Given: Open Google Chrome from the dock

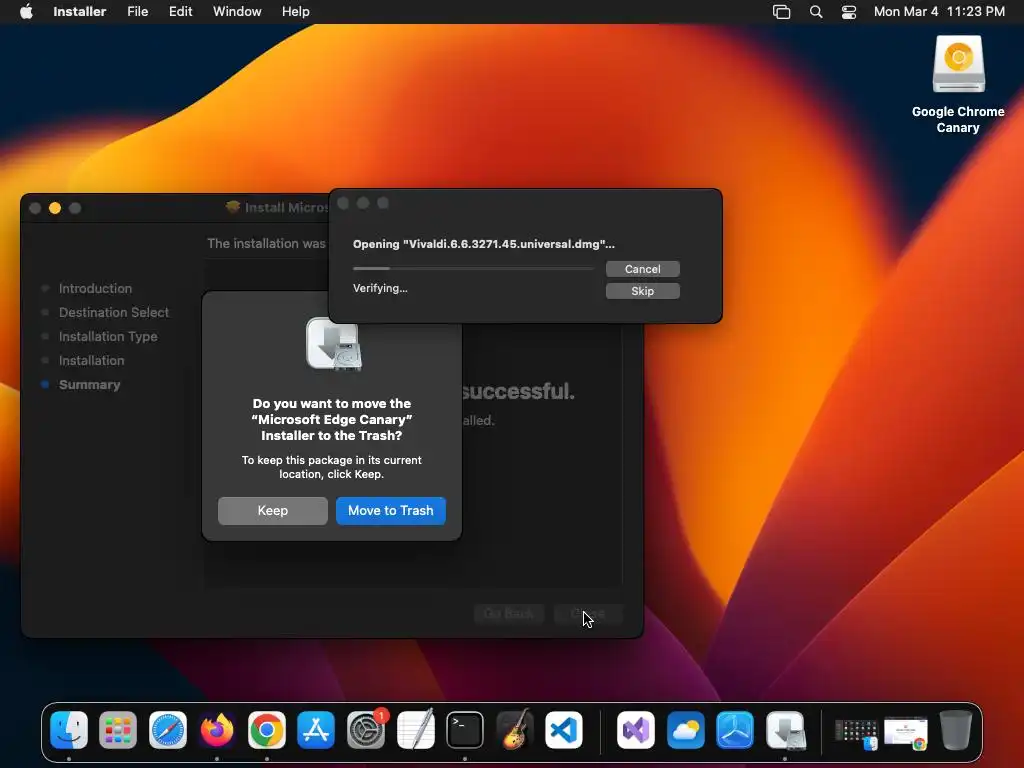Looking at the screenshot, I should coord(266,729).
